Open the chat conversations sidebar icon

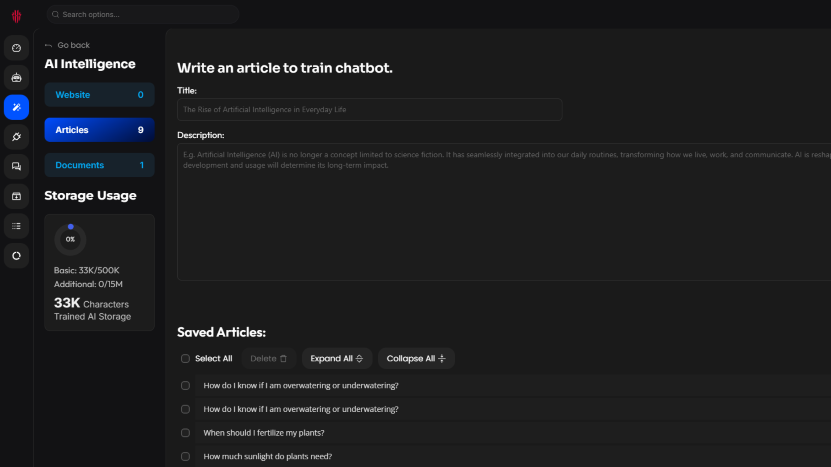point(16,166)
